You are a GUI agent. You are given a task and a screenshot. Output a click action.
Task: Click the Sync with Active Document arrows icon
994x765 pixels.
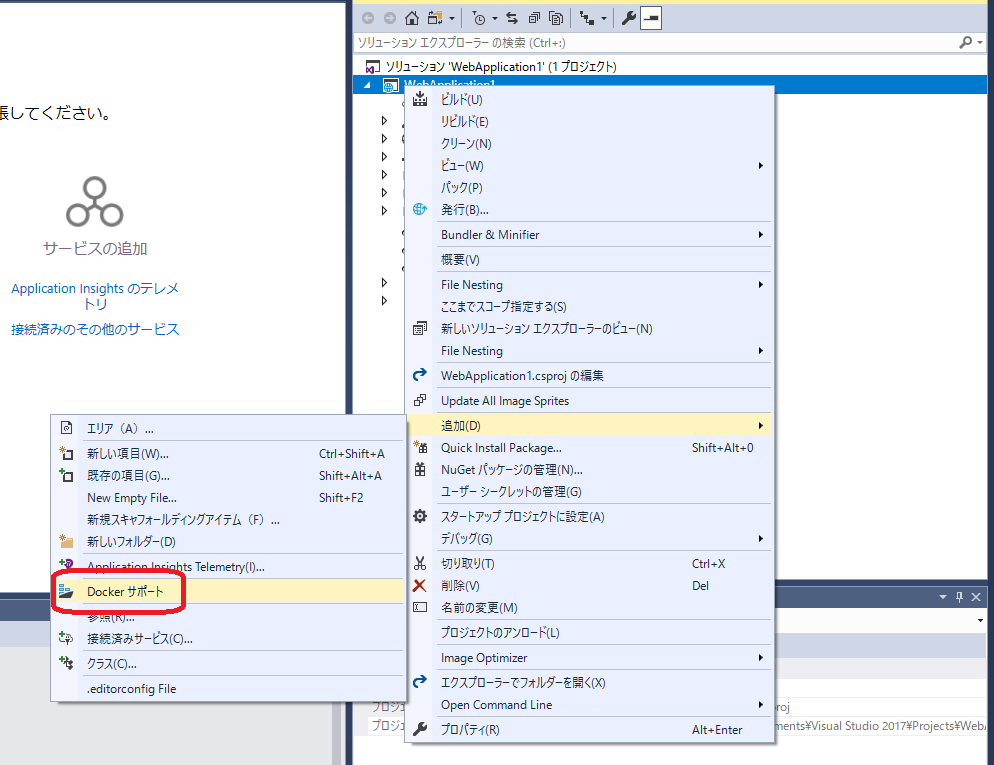tap(512, 18)
